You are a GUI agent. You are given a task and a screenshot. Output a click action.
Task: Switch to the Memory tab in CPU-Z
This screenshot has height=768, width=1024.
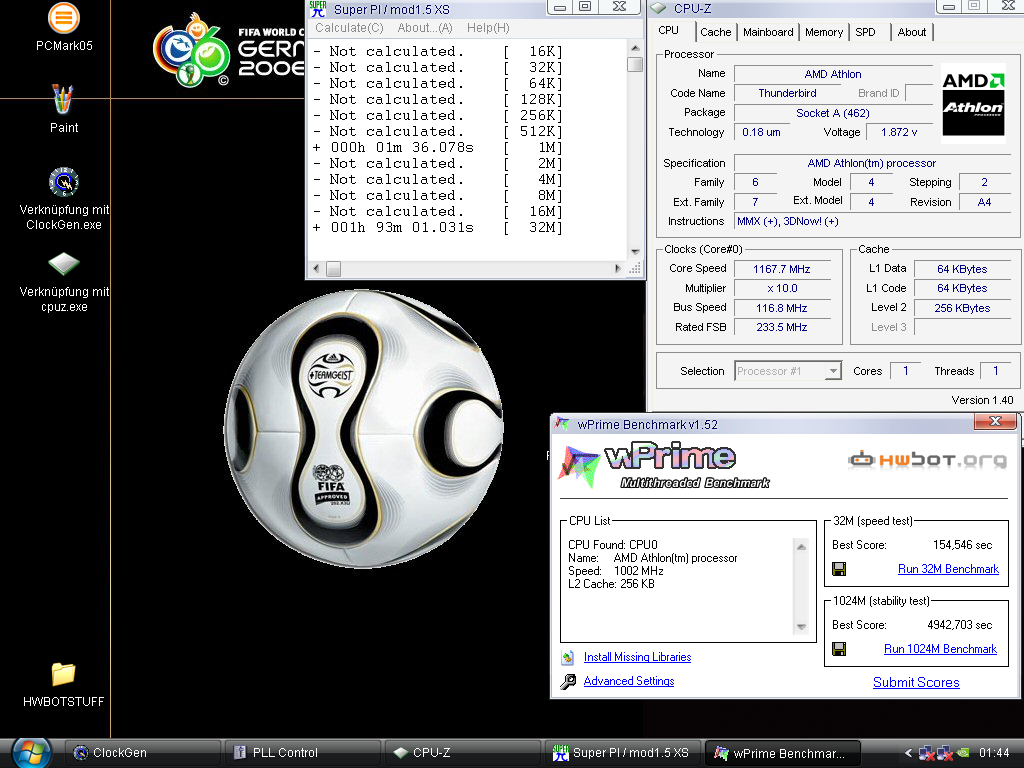tap(824, 32)
